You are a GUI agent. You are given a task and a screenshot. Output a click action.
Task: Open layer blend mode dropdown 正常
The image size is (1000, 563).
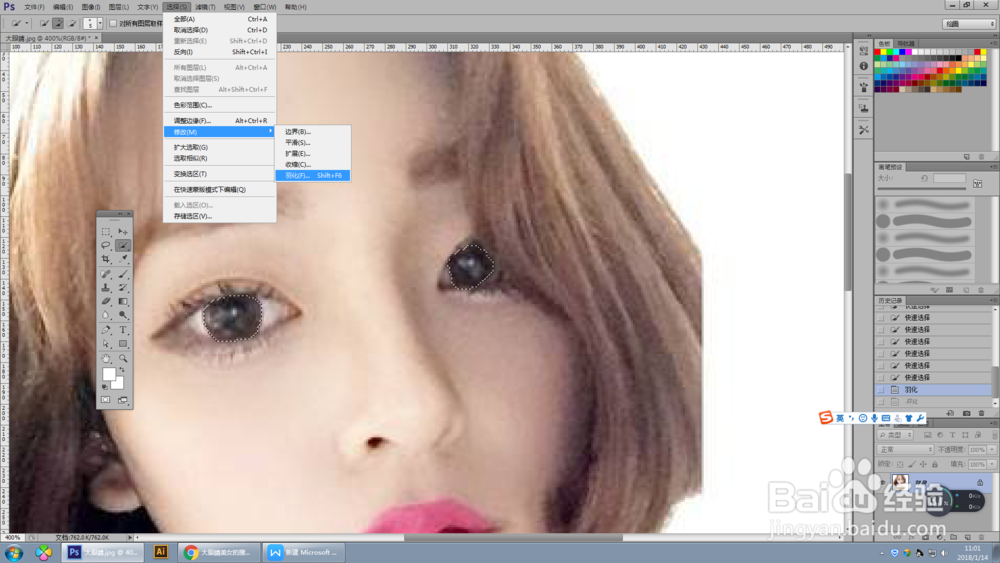[x=904, y=450]
